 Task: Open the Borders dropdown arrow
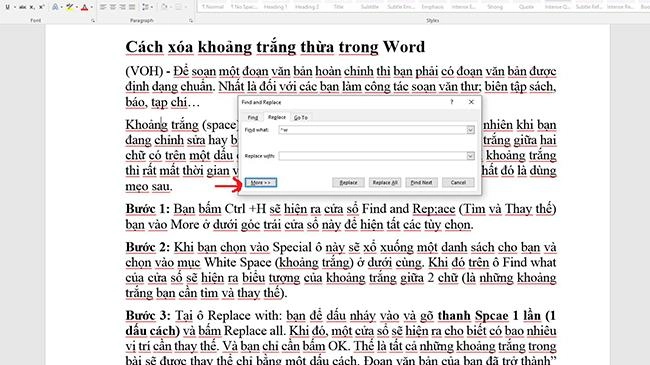(x=186, y=7)
